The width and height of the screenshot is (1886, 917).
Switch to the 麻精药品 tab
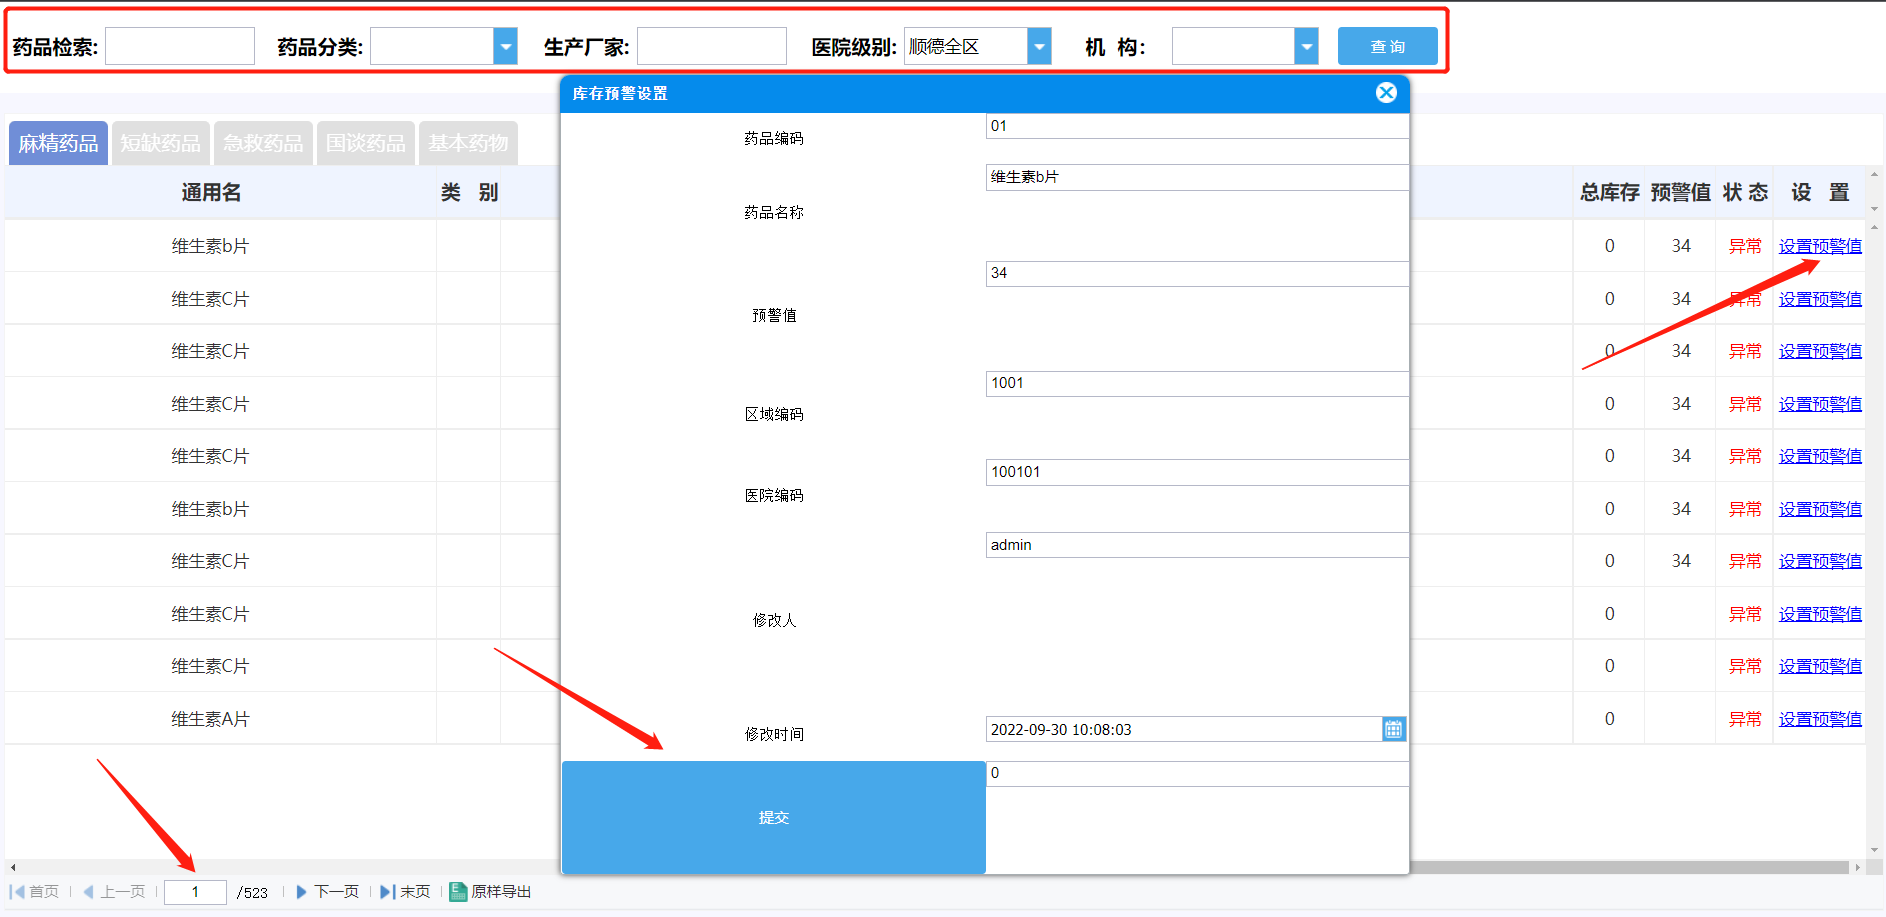(x=58, y=143)
